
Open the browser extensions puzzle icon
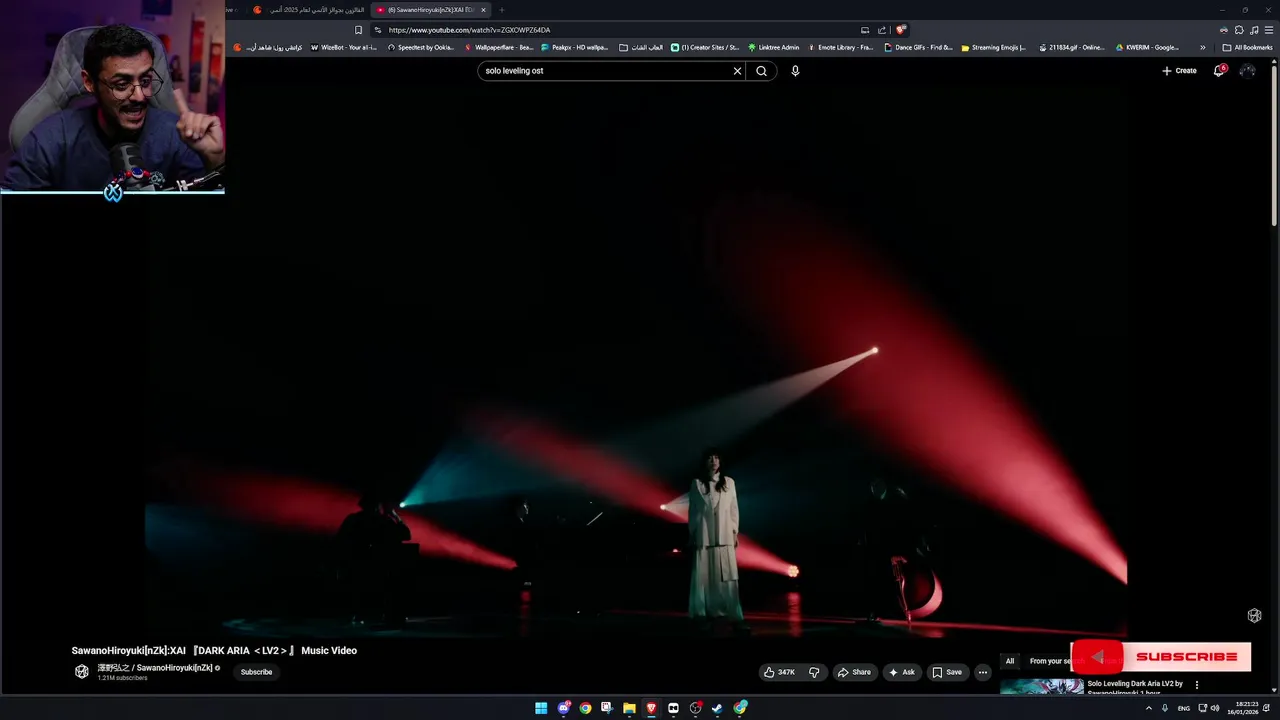tap(1238, 30)
